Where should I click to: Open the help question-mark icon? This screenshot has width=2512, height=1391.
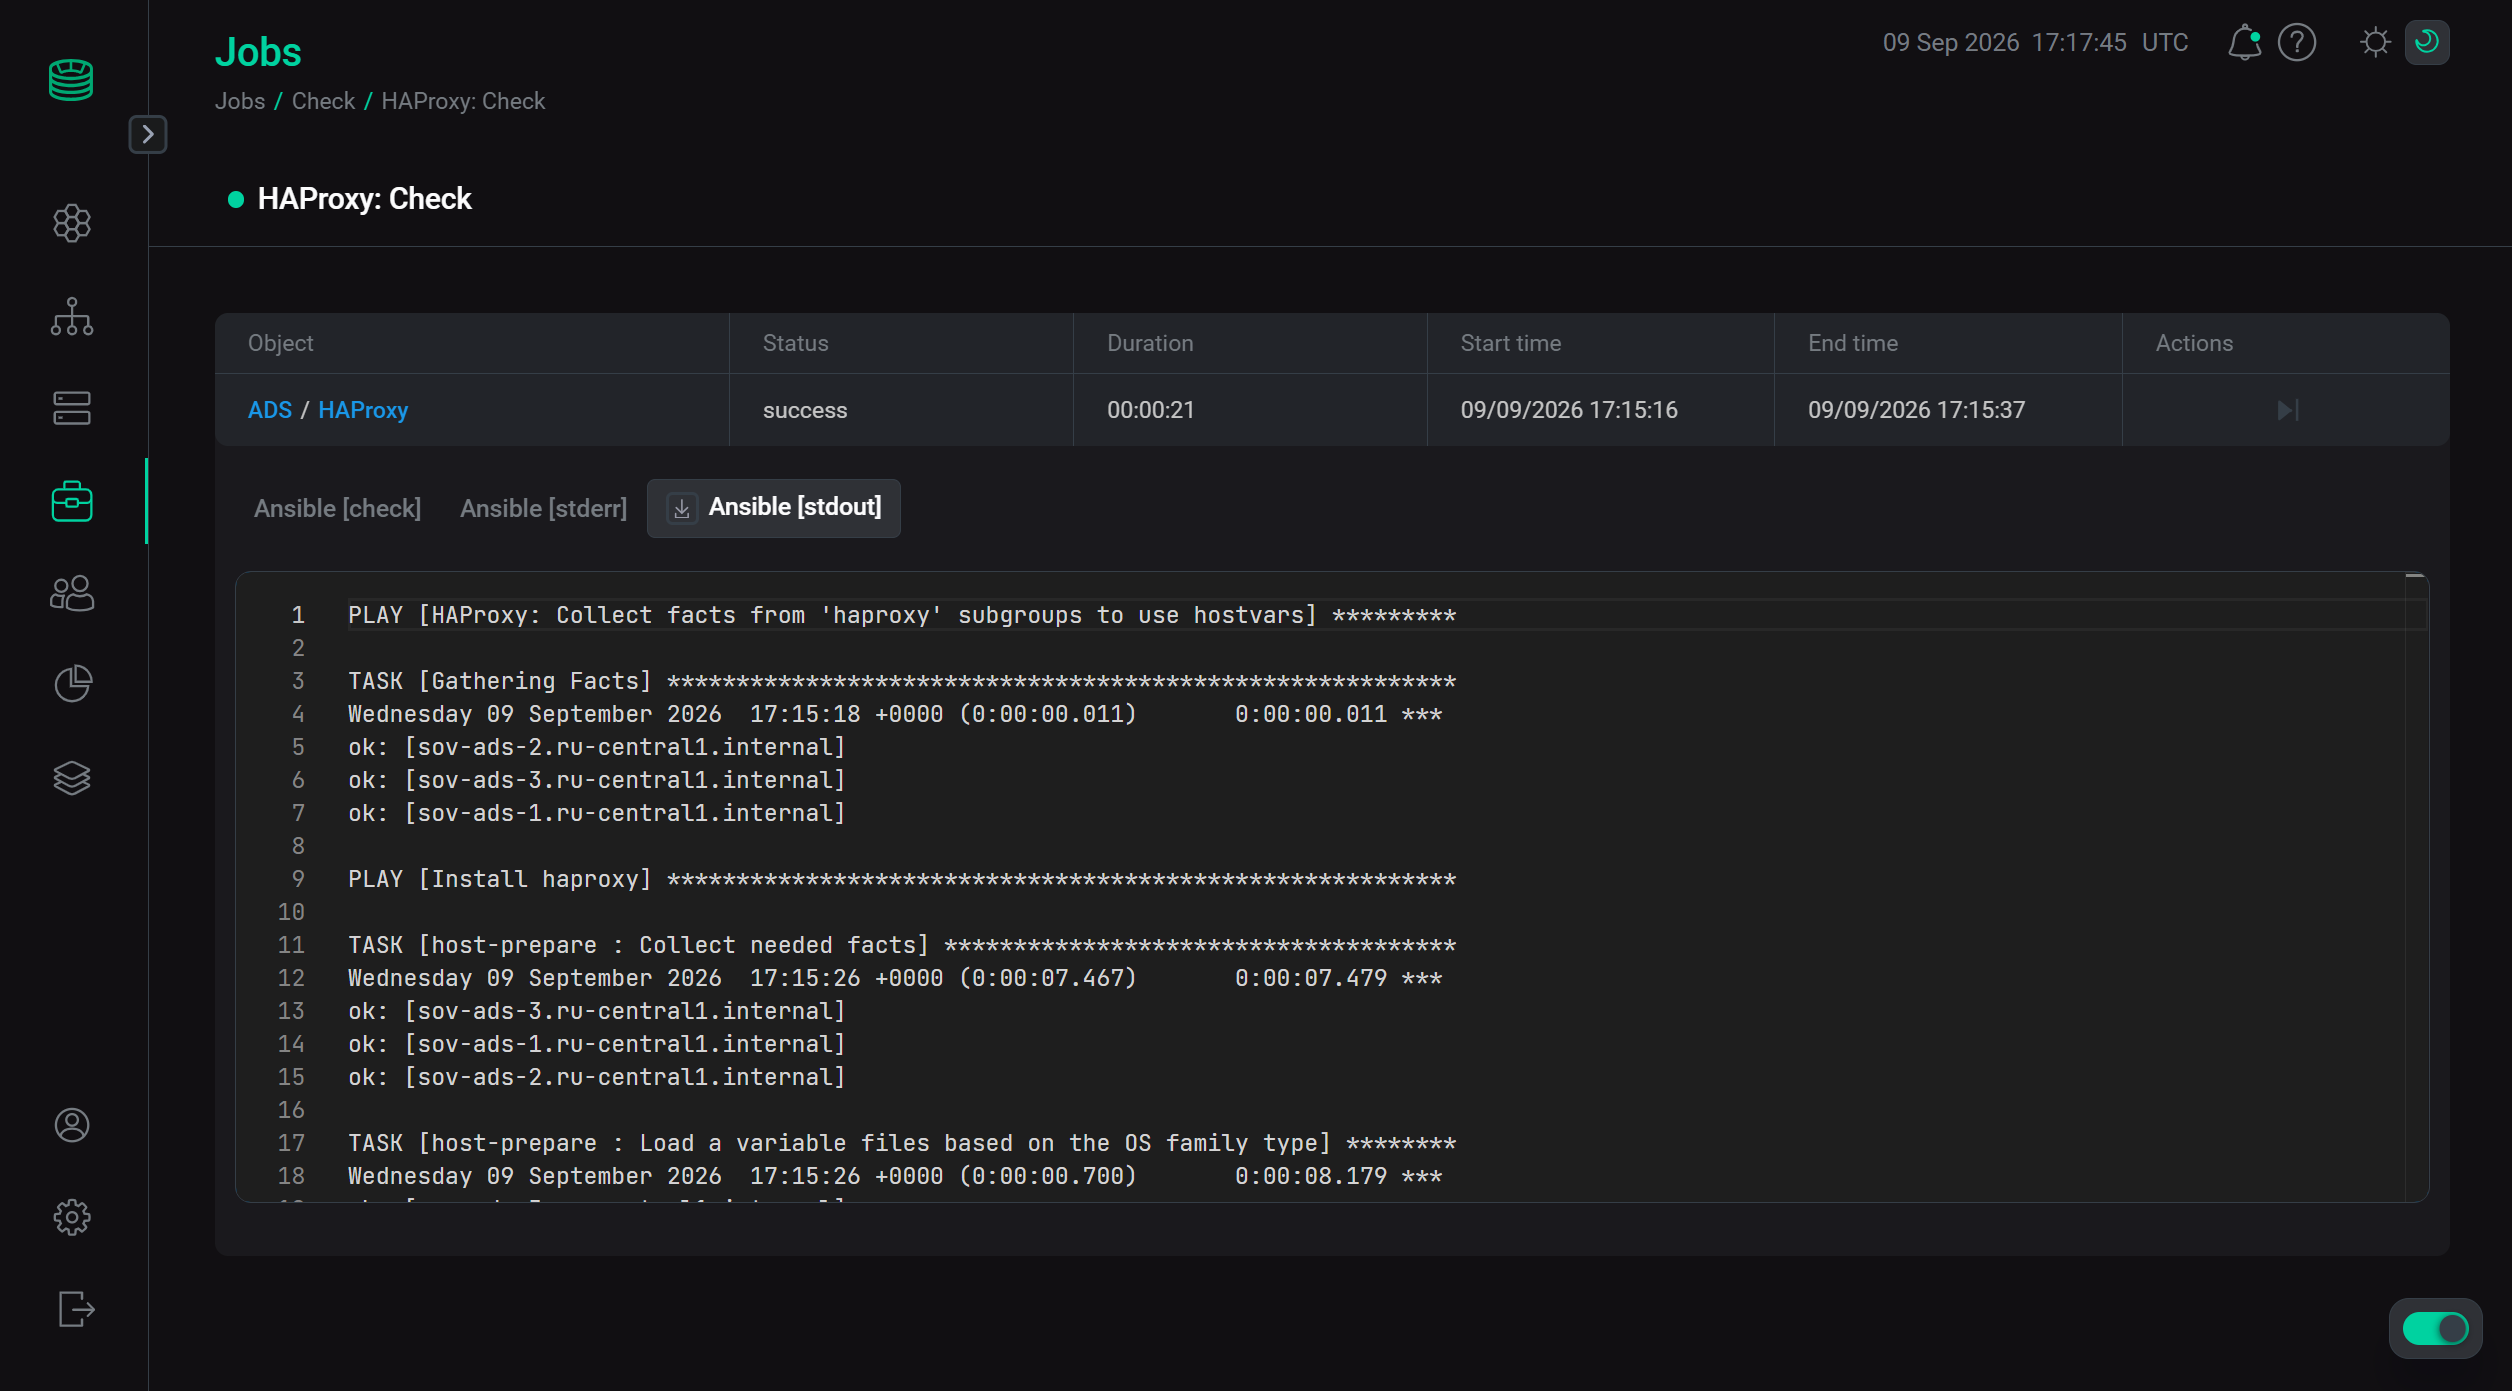pyautogui.click(x=2297, y=42)
